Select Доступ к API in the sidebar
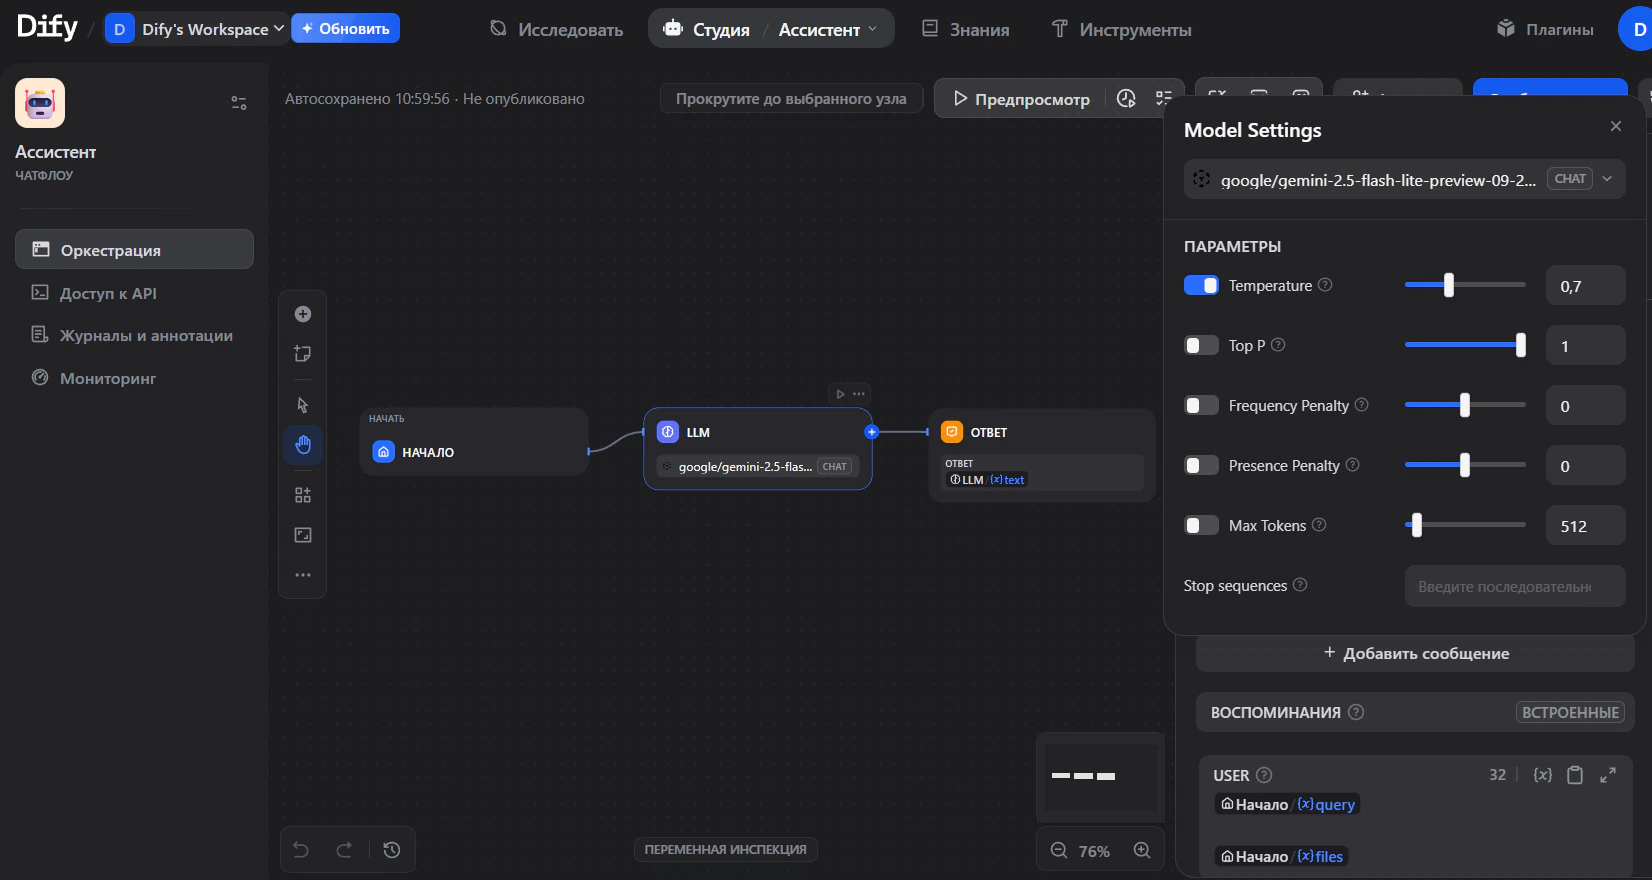Viewport: 1652px width, 880px height. (134, 293)
